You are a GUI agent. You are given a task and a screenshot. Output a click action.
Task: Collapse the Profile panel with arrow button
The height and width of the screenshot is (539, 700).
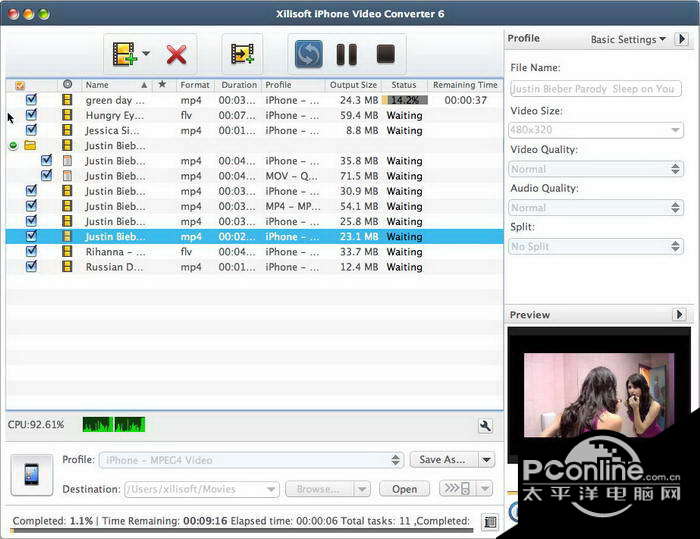681,39
